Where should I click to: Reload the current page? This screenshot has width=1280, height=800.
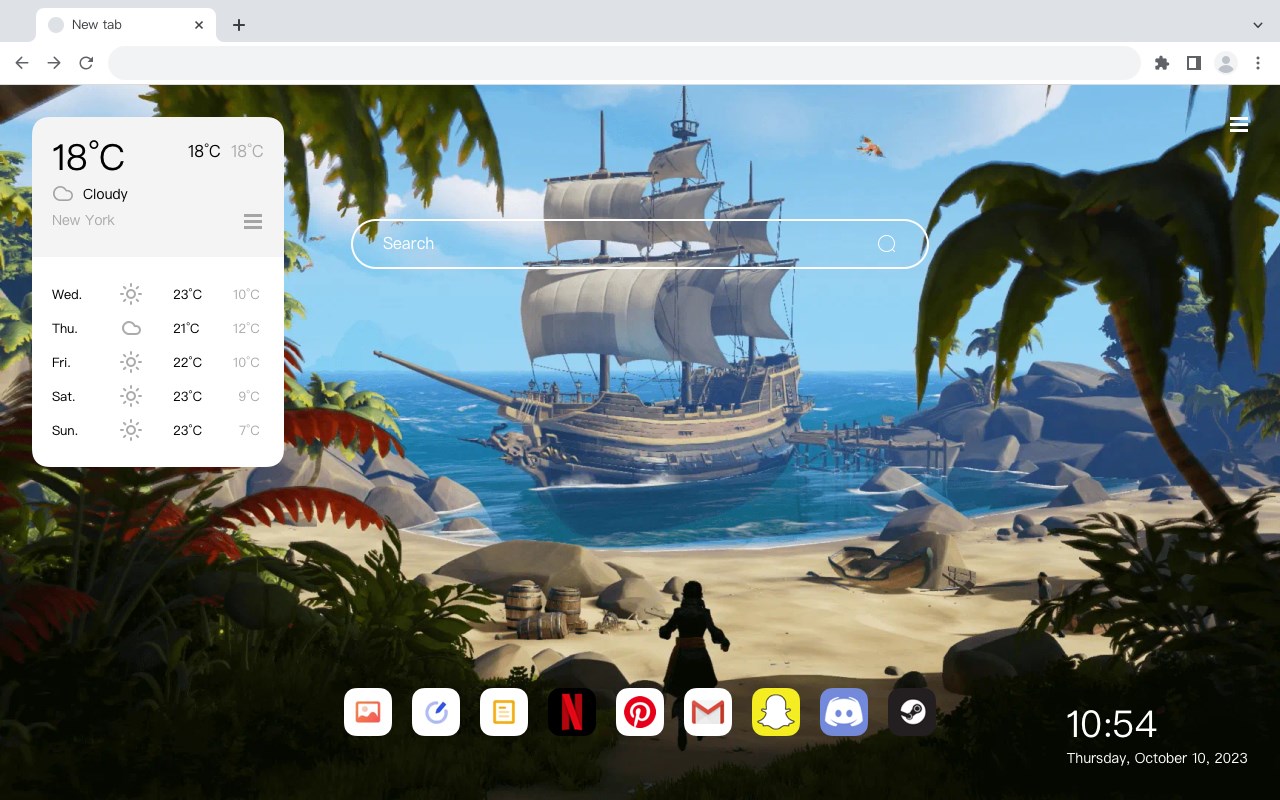pos(86,63)
